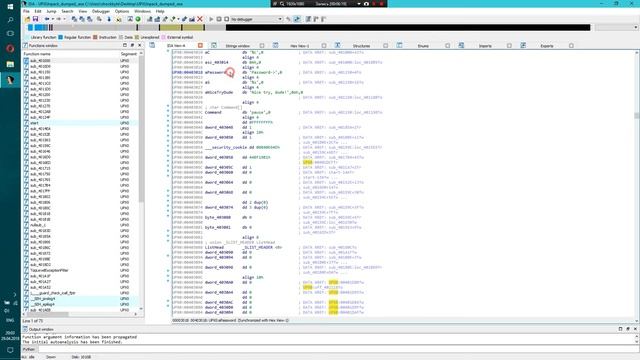Viewport: 640px width, 360px height.
Task: Switch to the Enums tab
Action: pyautogui.click(x=423, y=46)
